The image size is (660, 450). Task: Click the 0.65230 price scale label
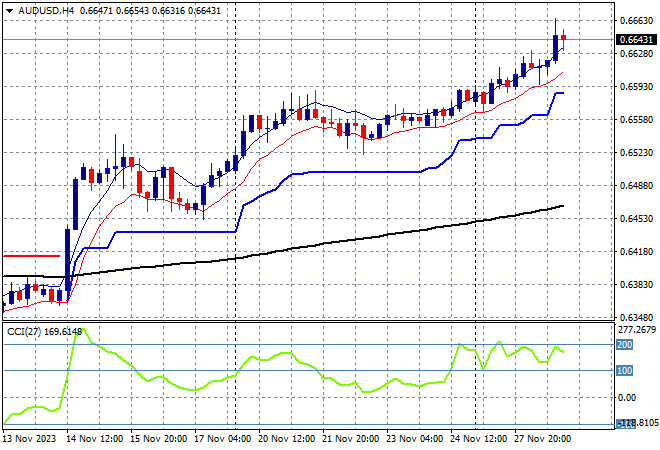pyautogui.click(x=637, y=152)
